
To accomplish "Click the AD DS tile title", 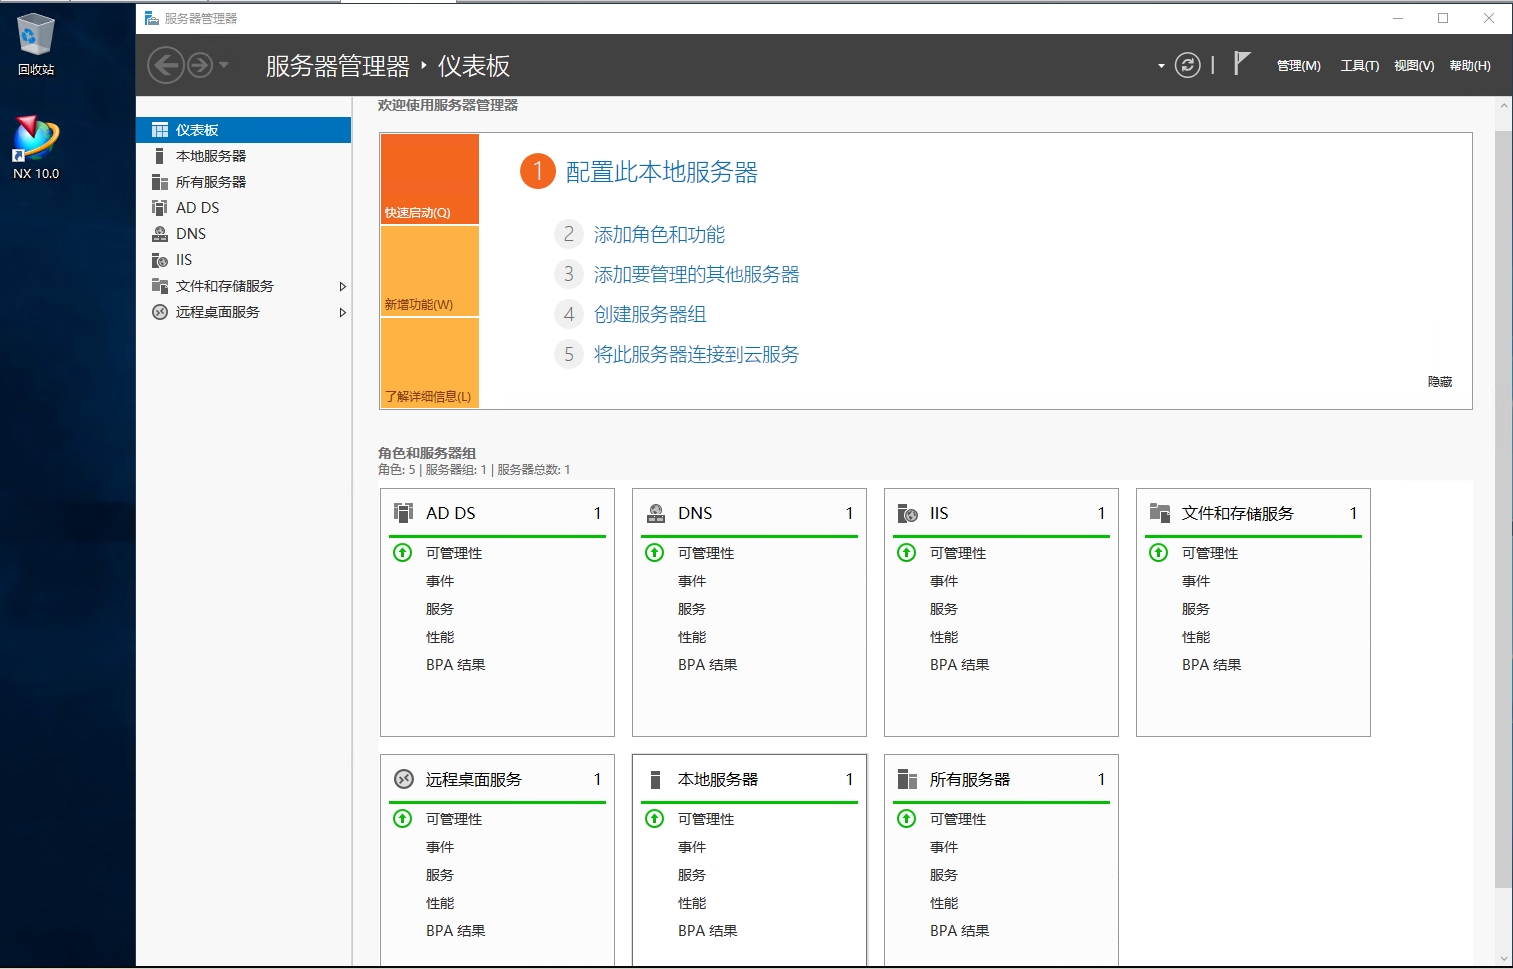I will coord(451,513).
